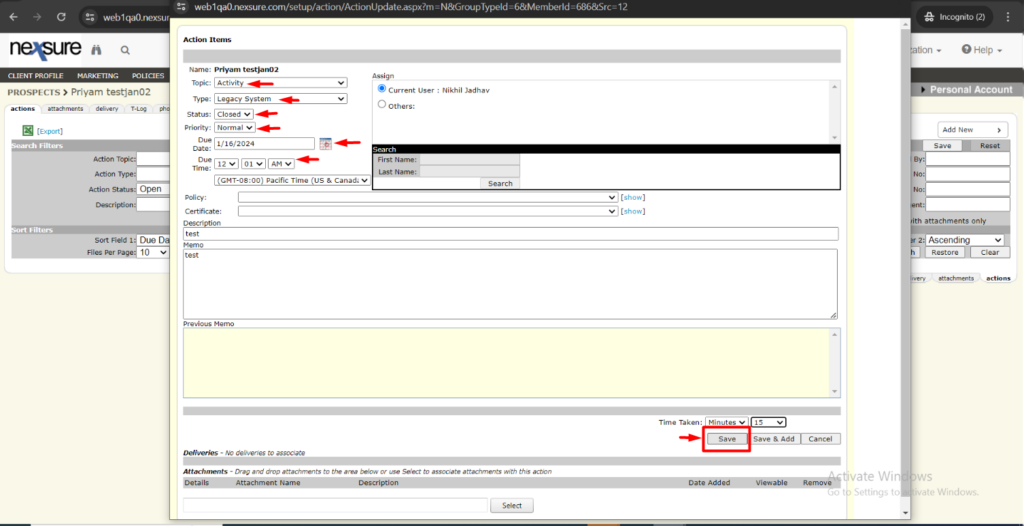
Task: Open the Due Time hour dropdown
Action: pyautogui.click(x=226, y=164)
